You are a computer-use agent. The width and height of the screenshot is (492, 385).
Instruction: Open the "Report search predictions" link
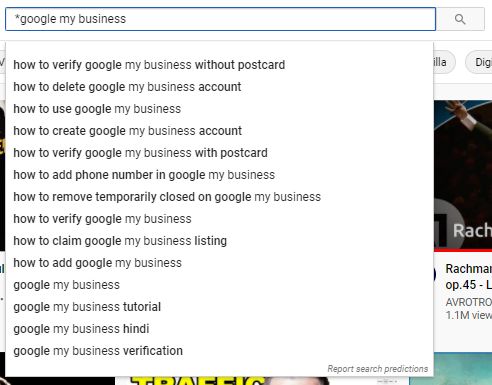tap(377, 369)
